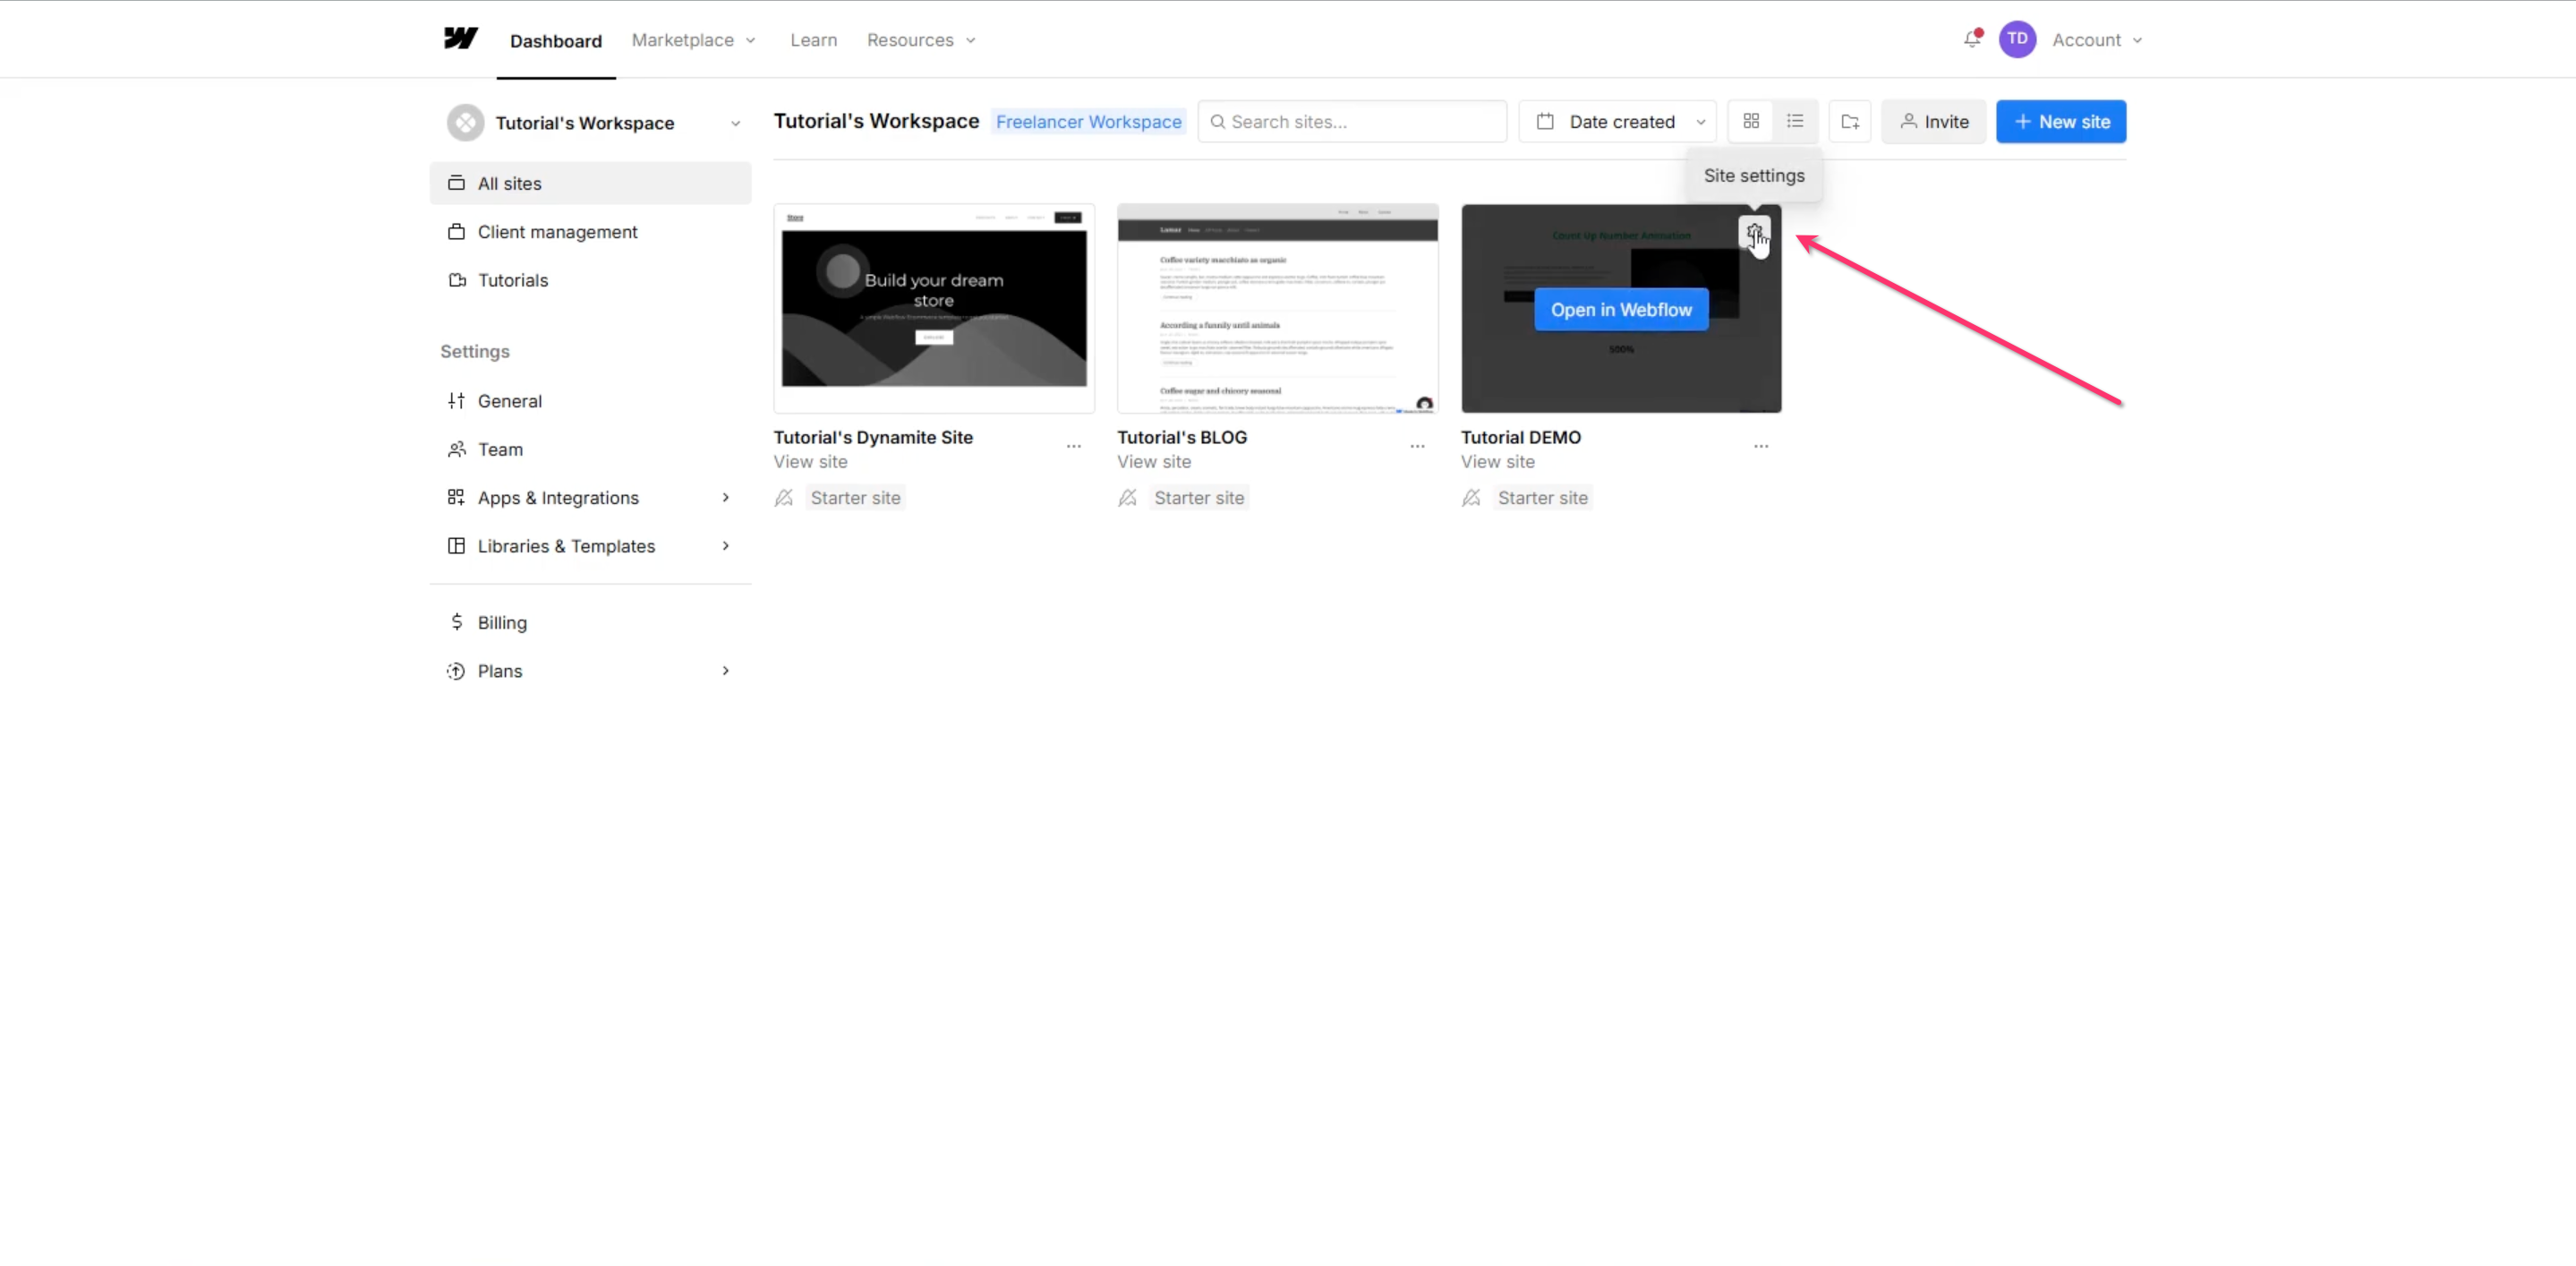Expand Apps & Integrations submenu
The width and height of the screenshot is (2576, 1266).
coord(725,498)
